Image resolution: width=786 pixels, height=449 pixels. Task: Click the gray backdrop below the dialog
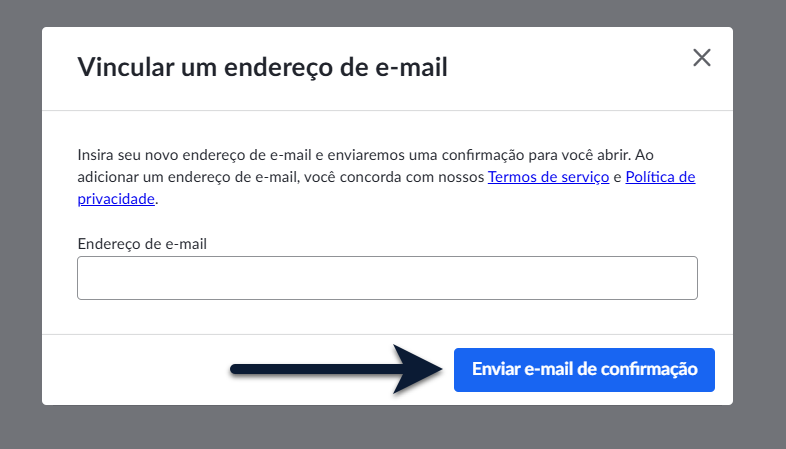393,427
